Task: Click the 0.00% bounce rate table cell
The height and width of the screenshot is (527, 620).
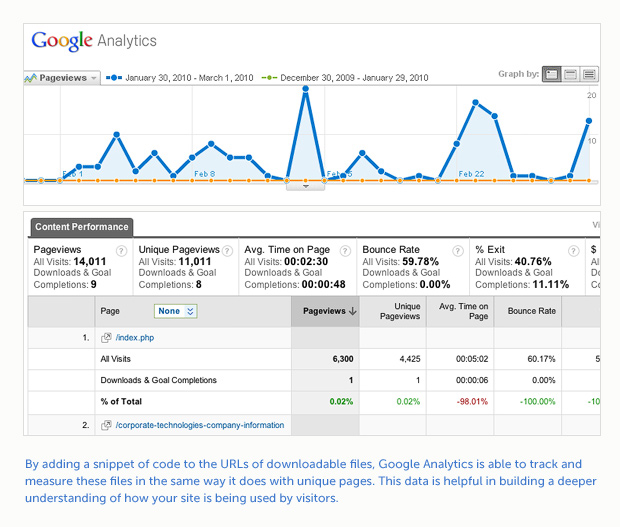Action: (x=544, y=380)
